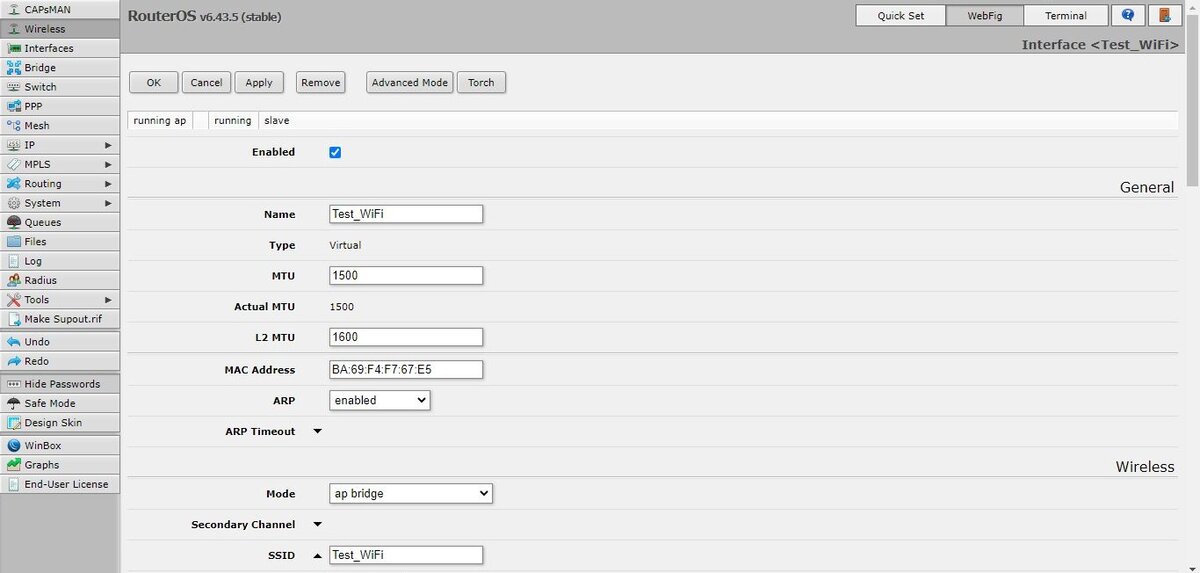
Task: Click the System gear icon
Action: coord(14,203)
